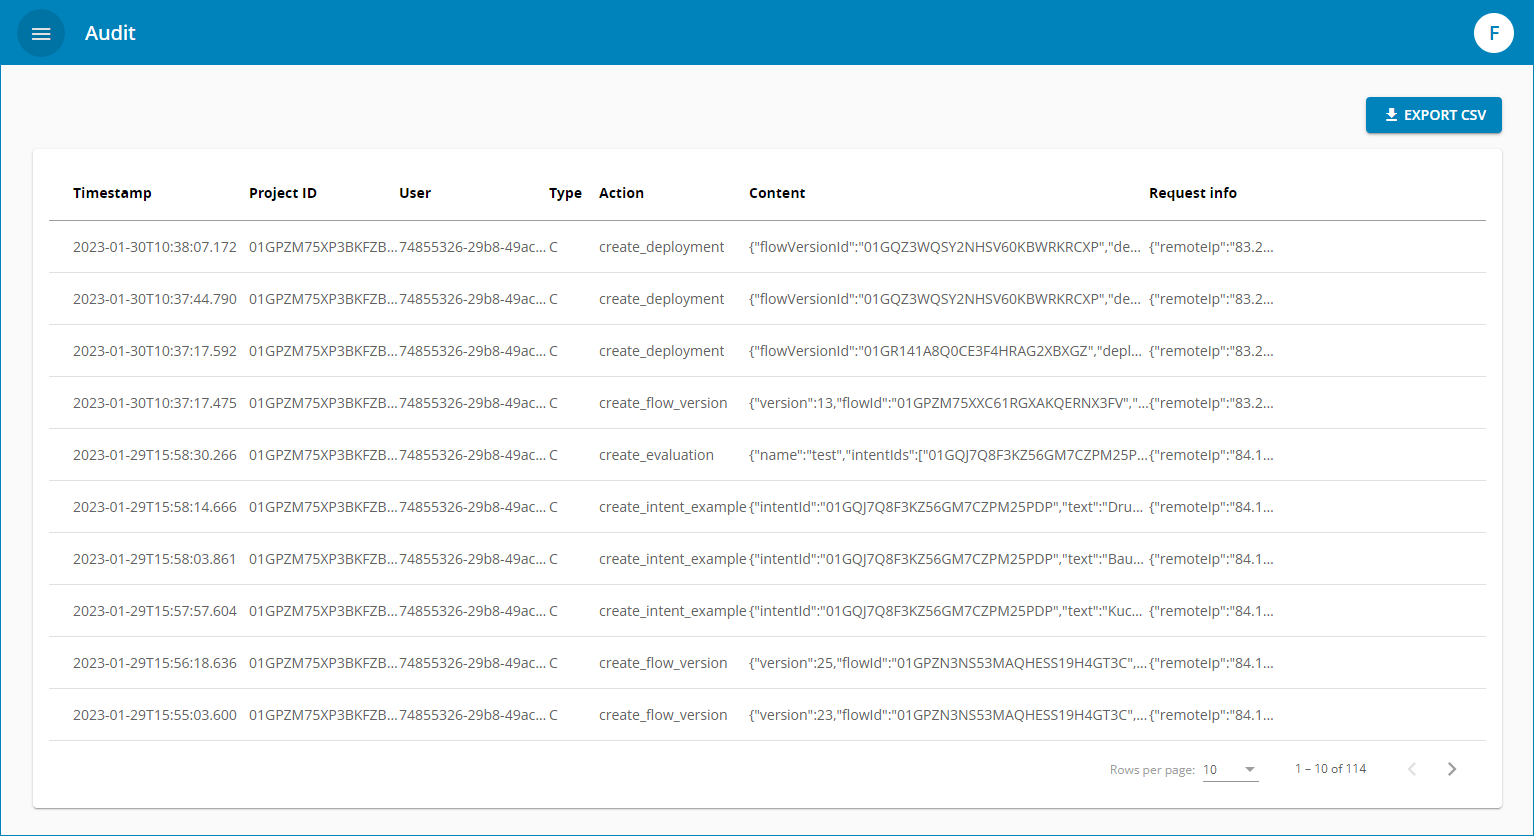The image size is (1534, 836).
Task: Click content cell with text Bau
Action: 946,559
